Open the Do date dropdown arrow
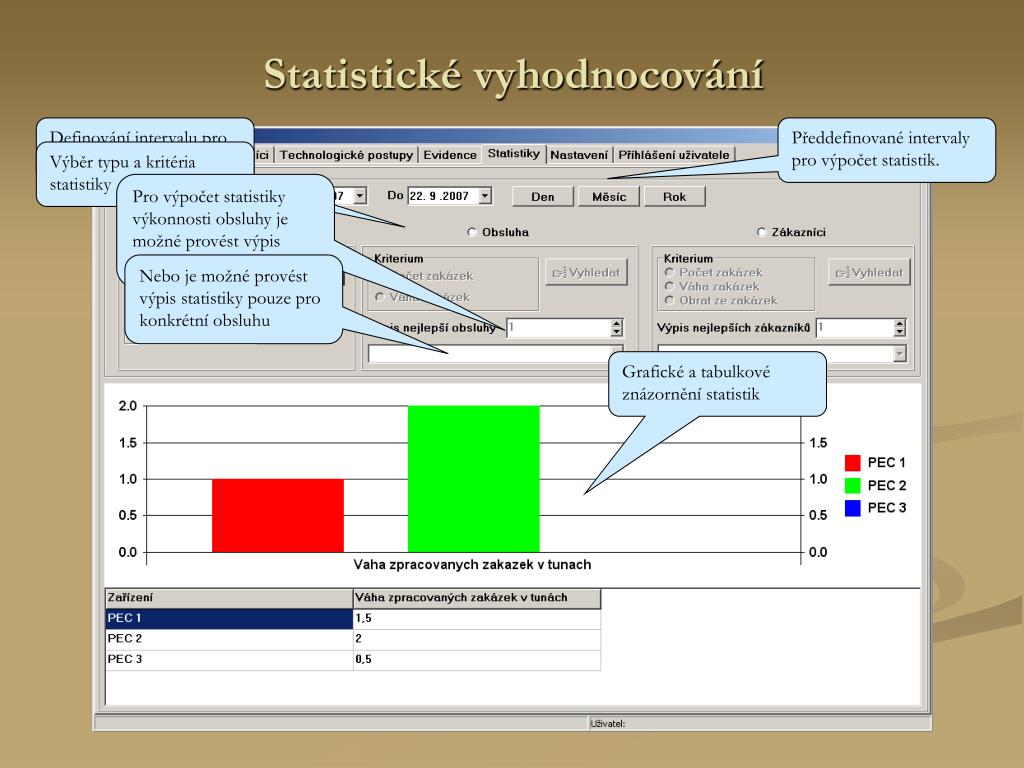Screen dimensions: 1024x768 tap(485, 196)
